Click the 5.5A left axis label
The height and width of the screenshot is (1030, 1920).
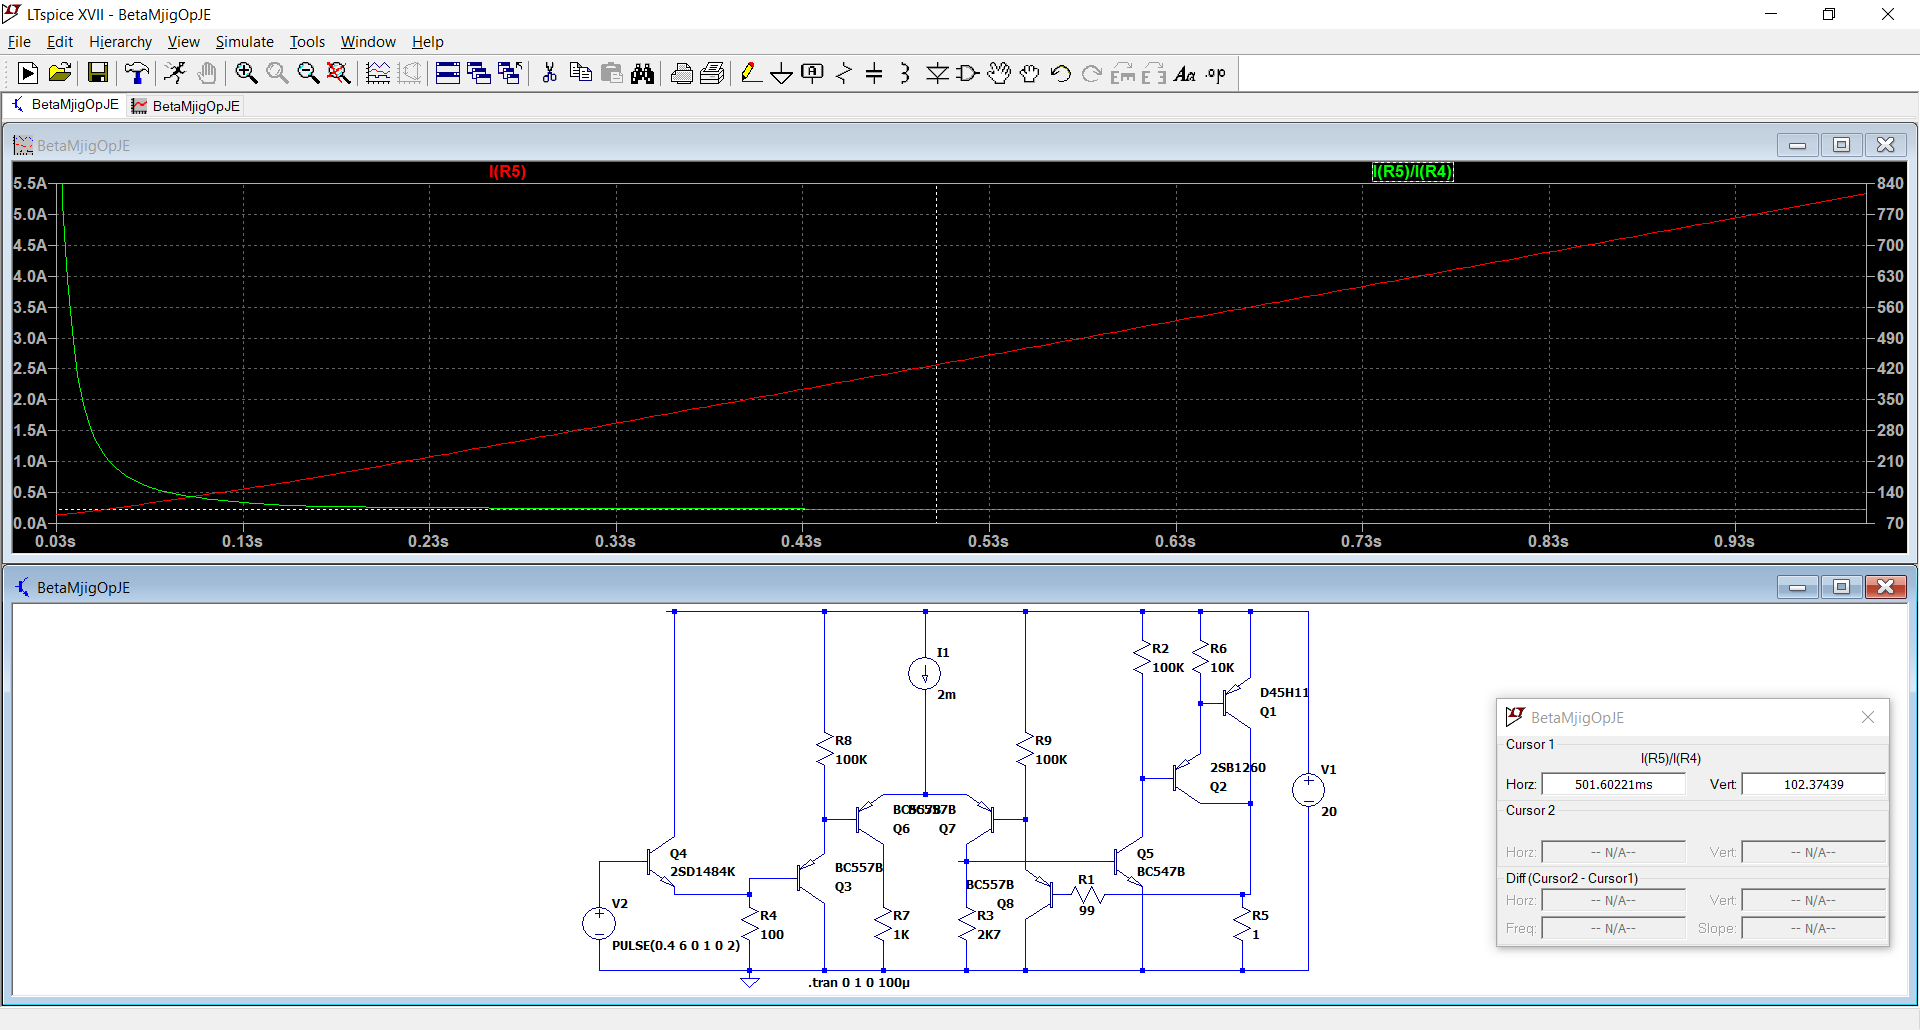point(30,183)
